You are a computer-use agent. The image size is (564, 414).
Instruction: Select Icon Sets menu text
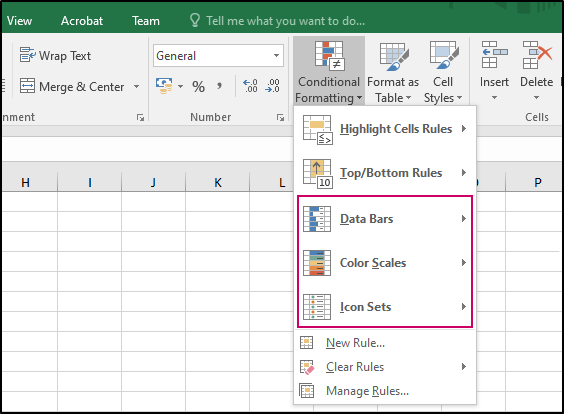point(365,307)
